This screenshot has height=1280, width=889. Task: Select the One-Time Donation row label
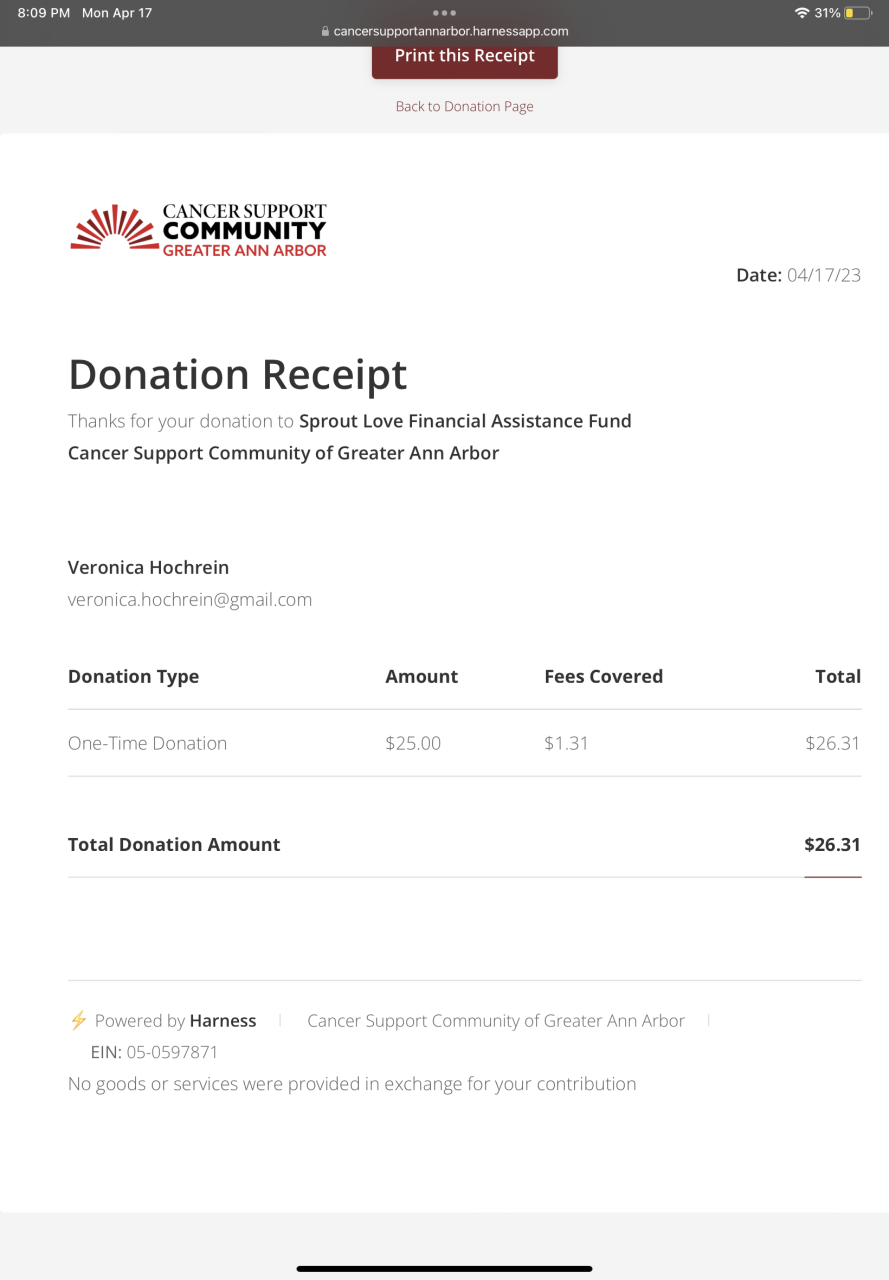pyautogui.click(x=147, y=743)
